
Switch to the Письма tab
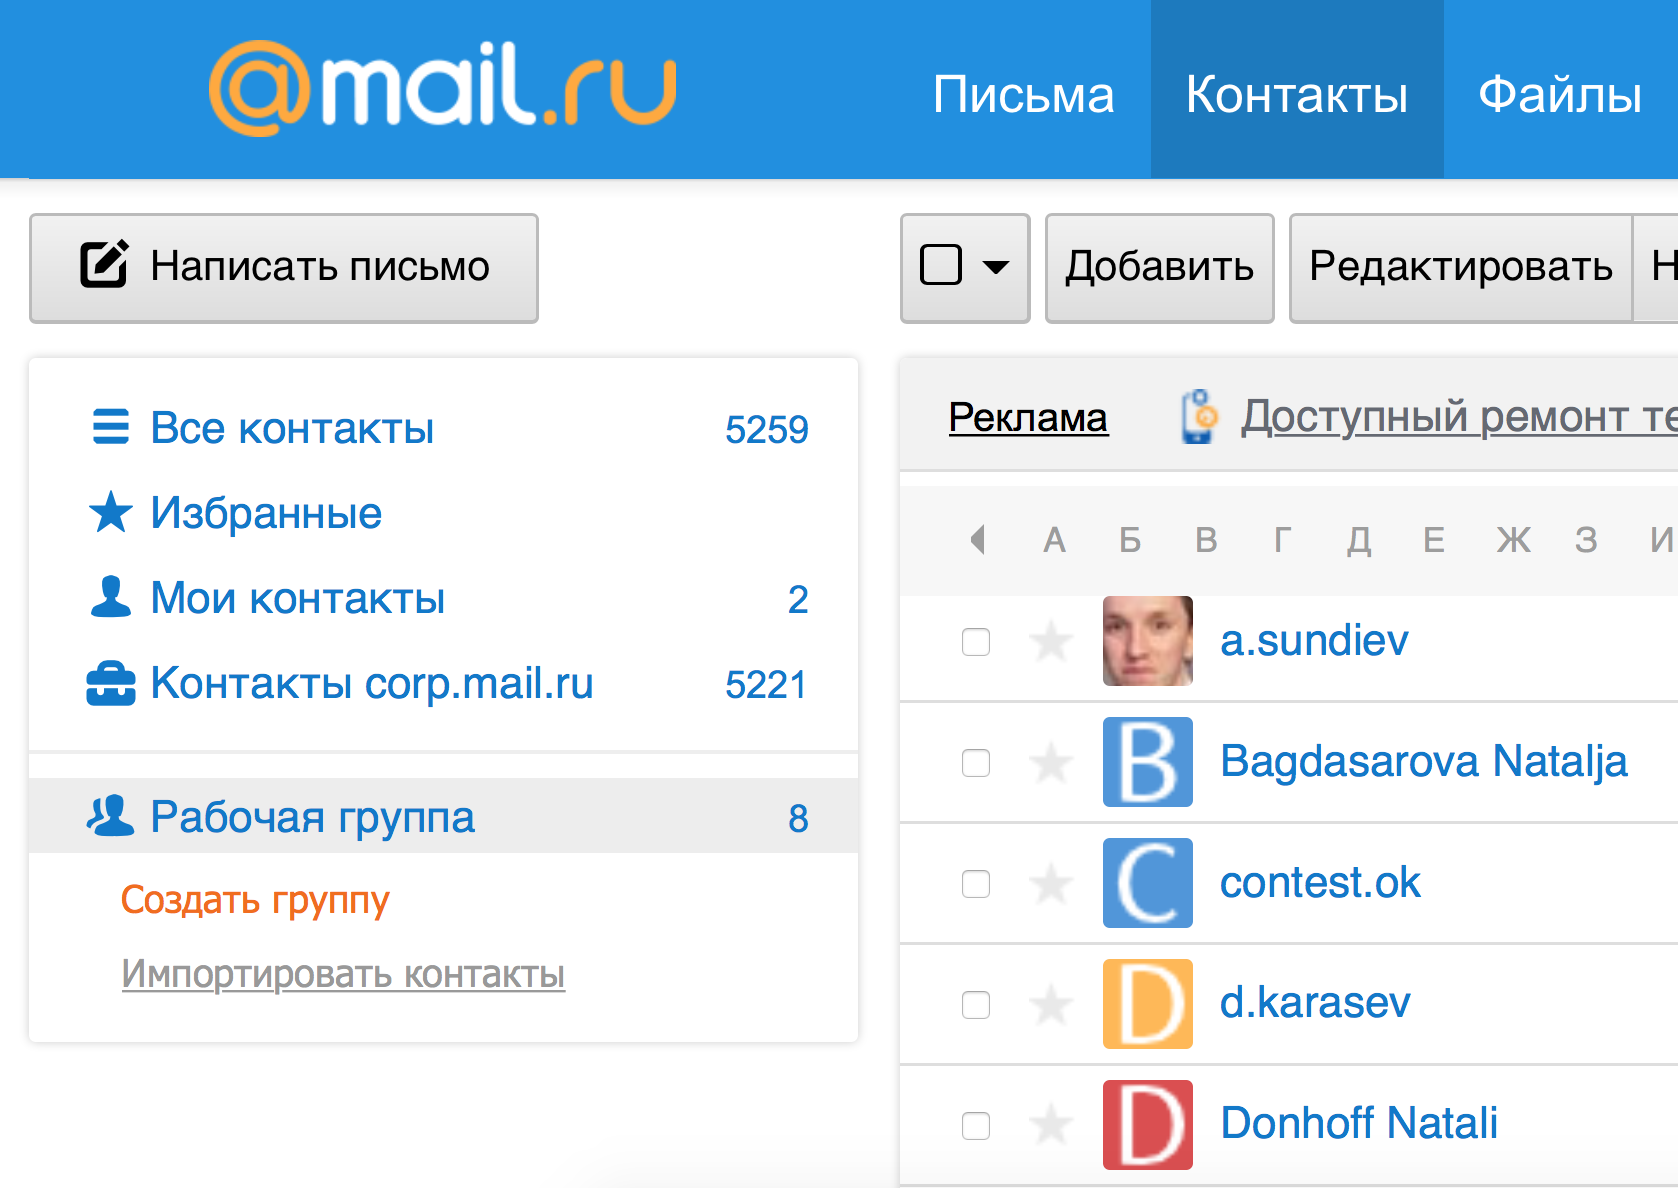point(1023,94)
